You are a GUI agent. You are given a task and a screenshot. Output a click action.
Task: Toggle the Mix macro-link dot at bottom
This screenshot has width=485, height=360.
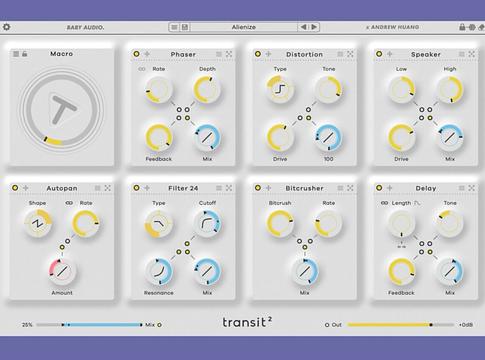click(160, 324)
